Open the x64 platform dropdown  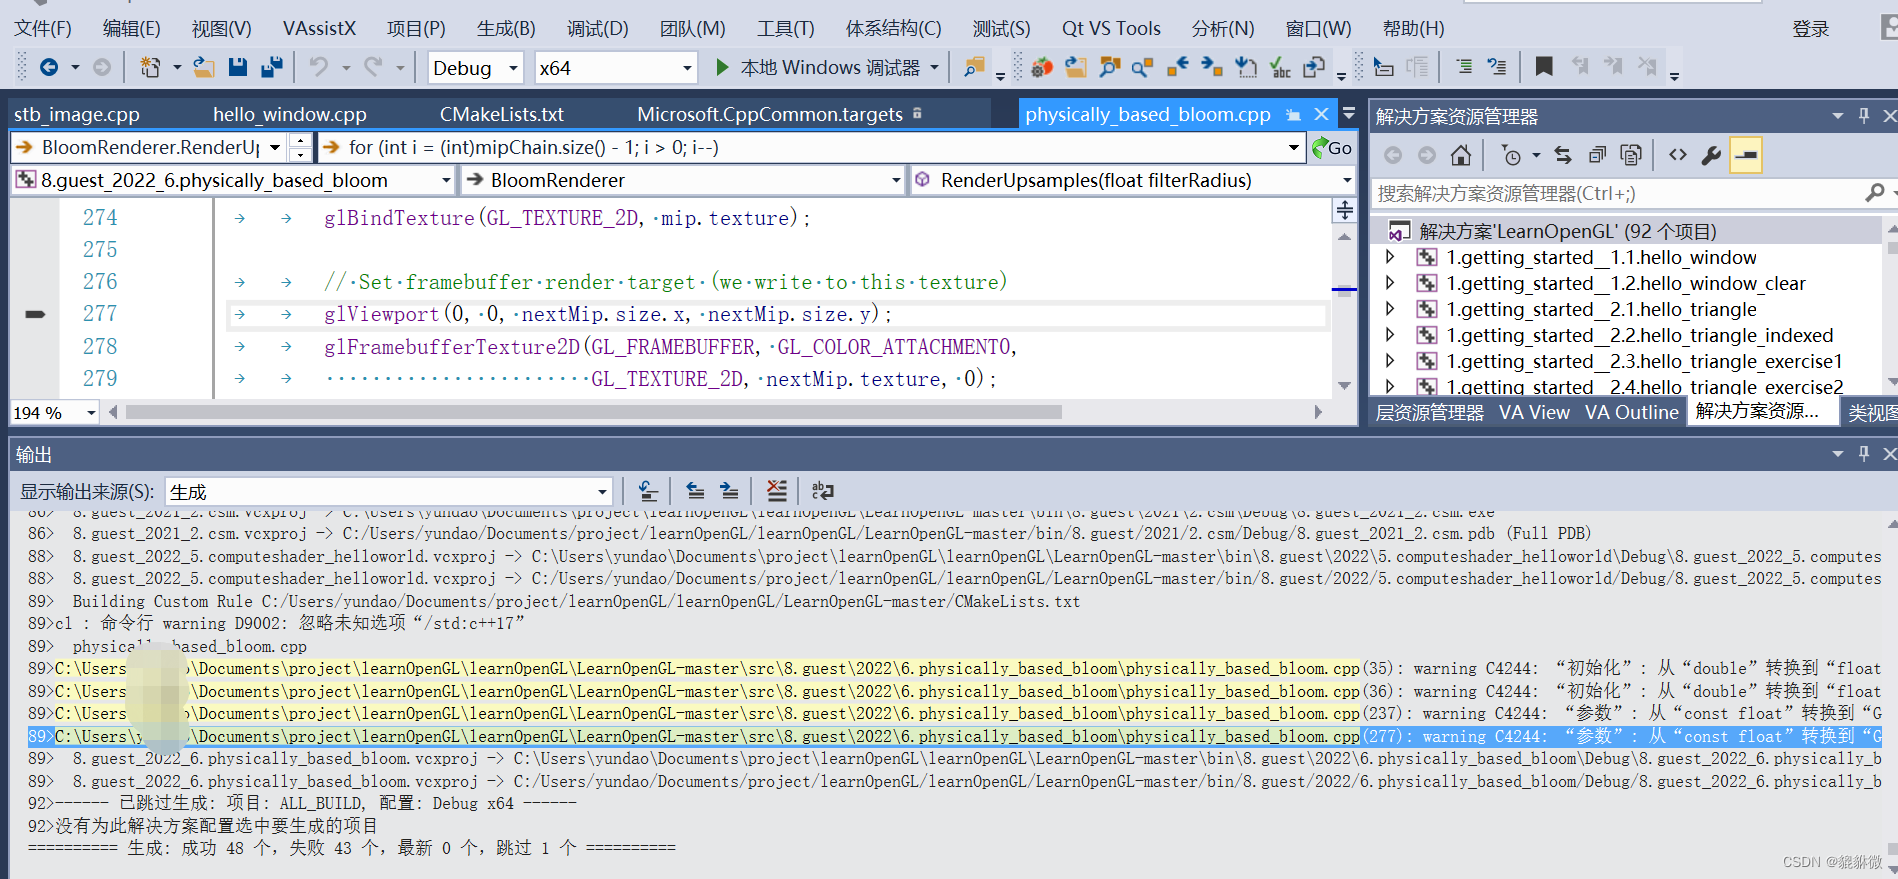[x=615, y=68]
